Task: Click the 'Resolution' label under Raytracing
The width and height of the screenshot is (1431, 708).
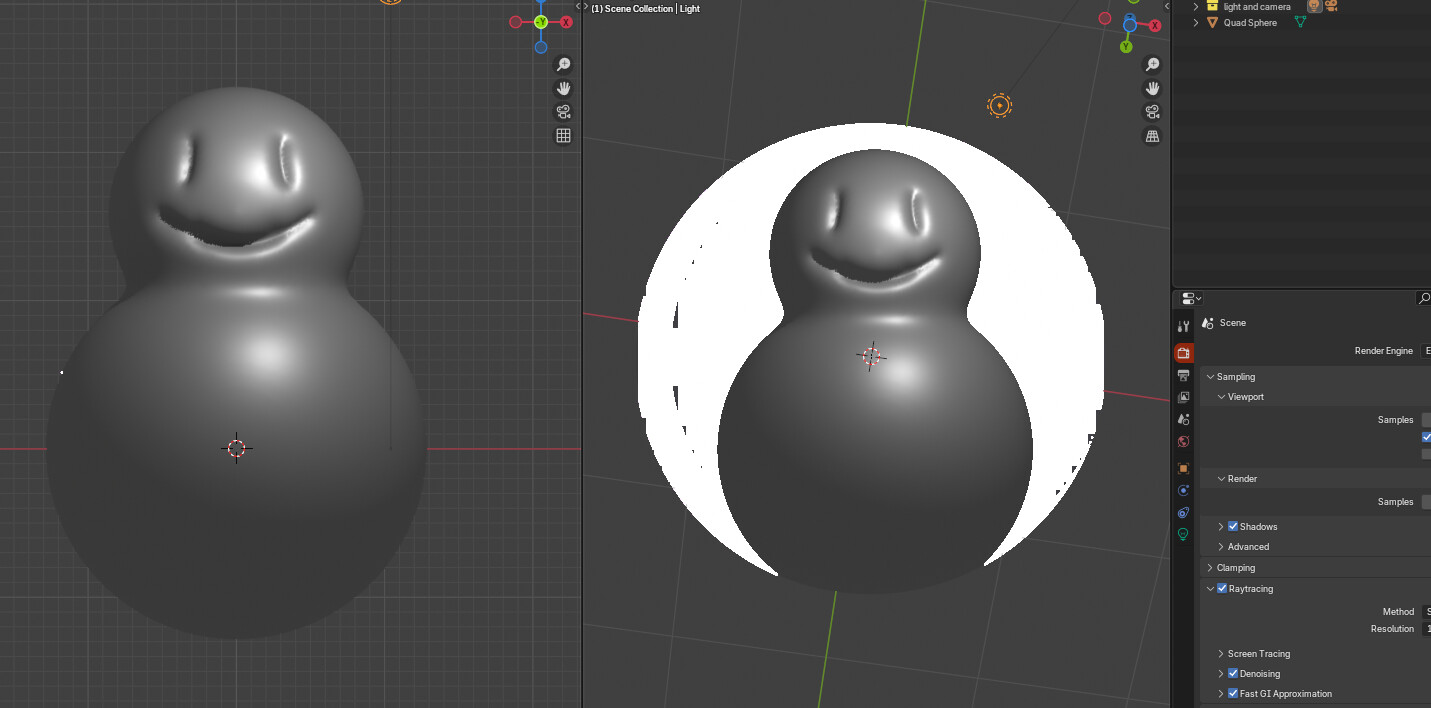Action: click(x=1392, y=628)
